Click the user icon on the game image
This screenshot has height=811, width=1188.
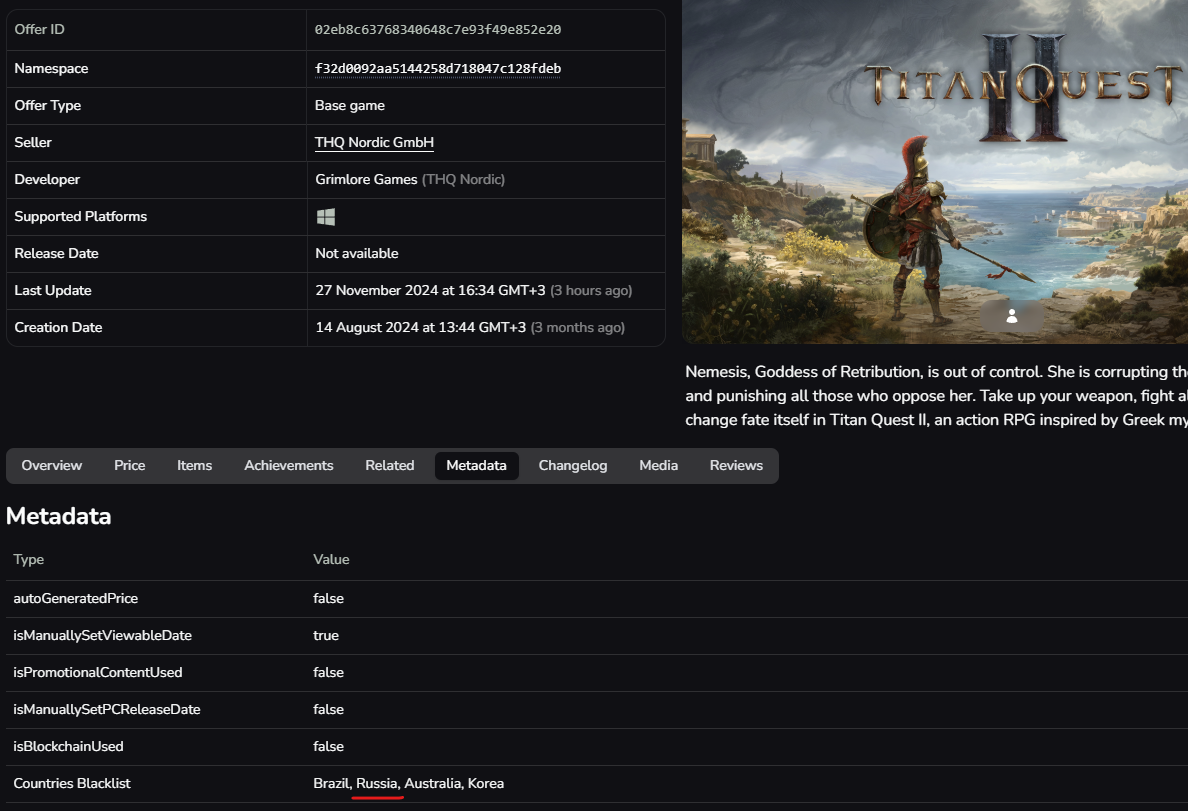[x=1011, y=316]
